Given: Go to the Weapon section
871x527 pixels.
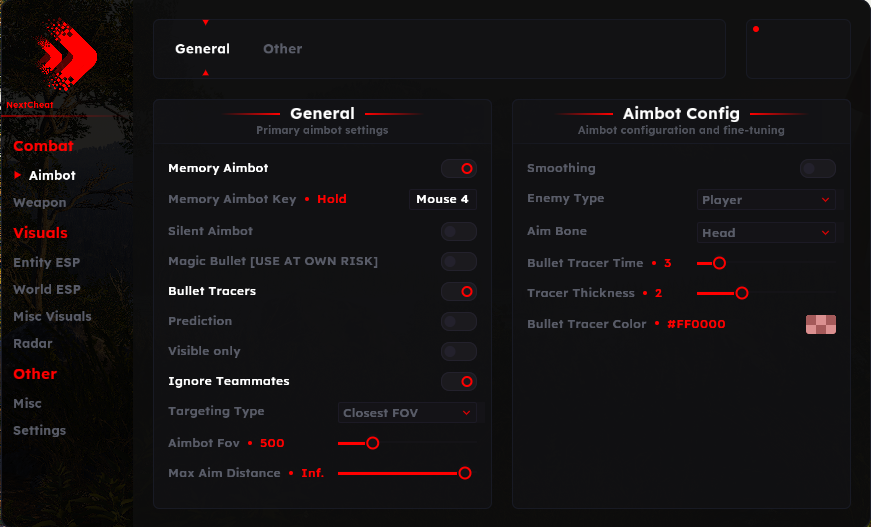Looking at the screenshot, I should pos(40,202).
